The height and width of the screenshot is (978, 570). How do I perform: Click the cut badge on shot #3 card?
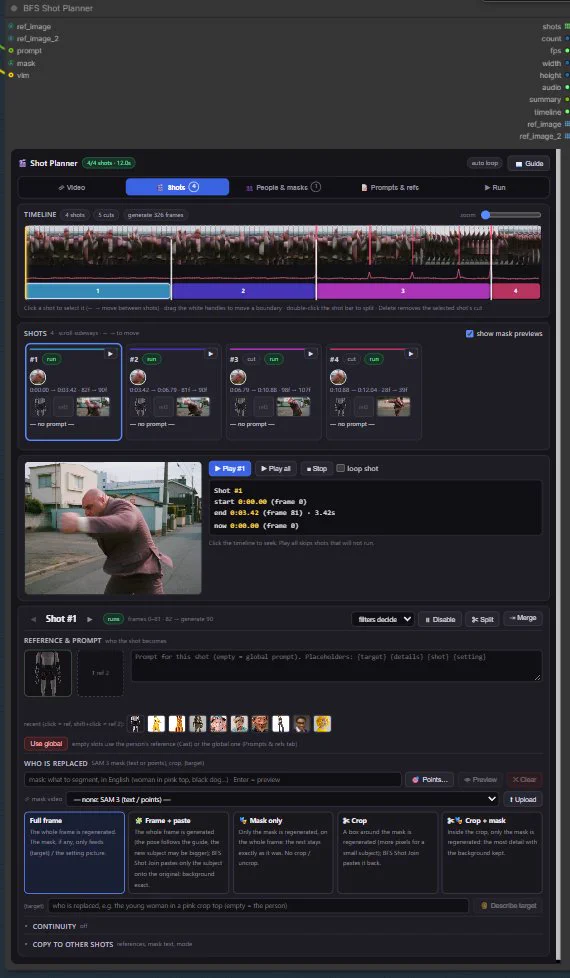click(252, 359)
